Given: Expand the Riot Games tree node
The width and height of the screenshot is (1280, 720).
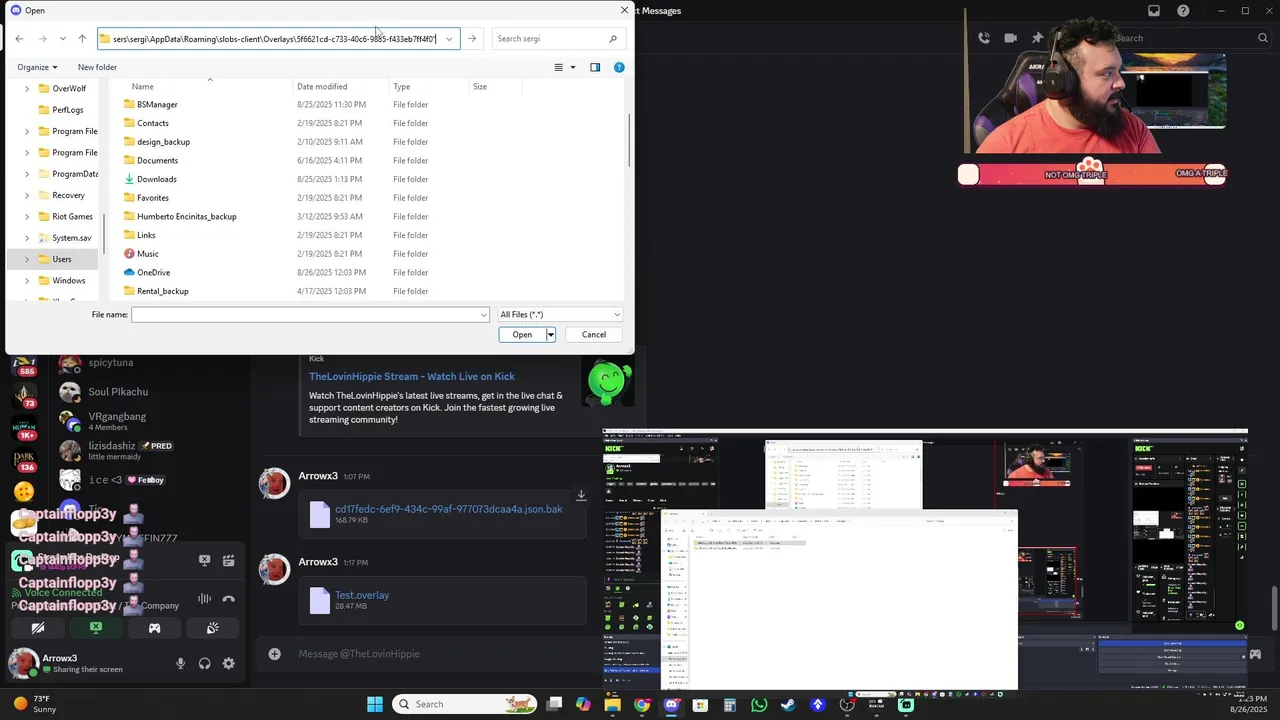Looking at the screenshot, I should [27, 216].
